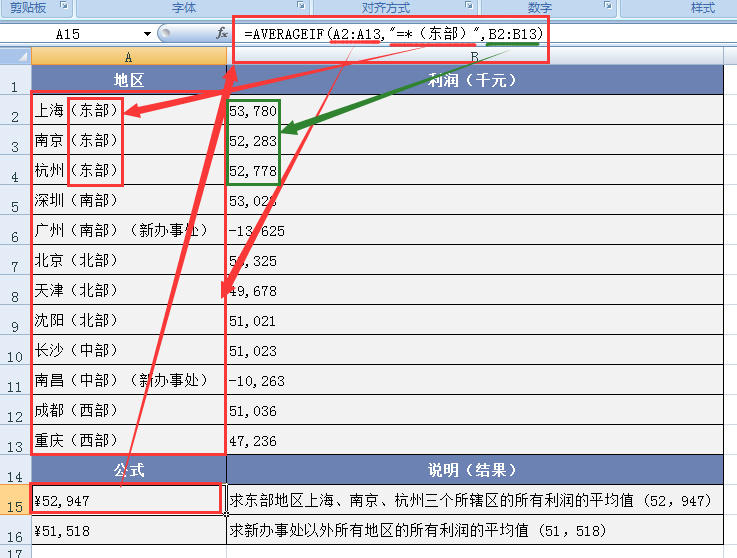Select result cell ¥52,947
Viewport: 737px width, 558px height.
[x=129, y=500]
